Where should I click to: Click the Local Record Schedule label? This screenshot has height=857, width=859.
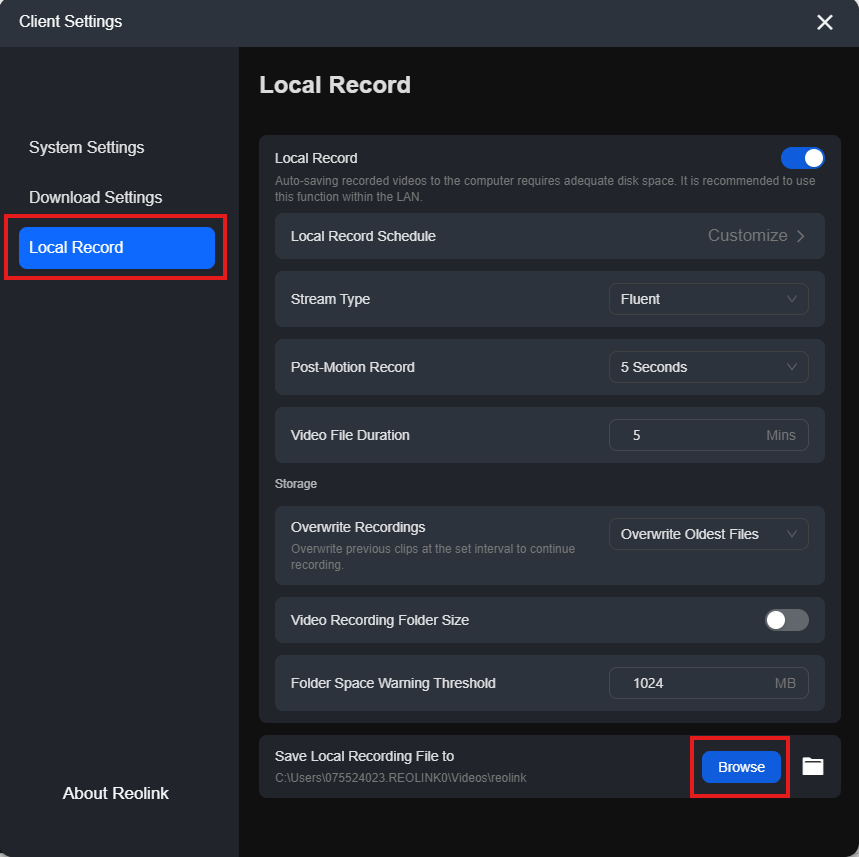pyautogui.click(x=363, y=236)
